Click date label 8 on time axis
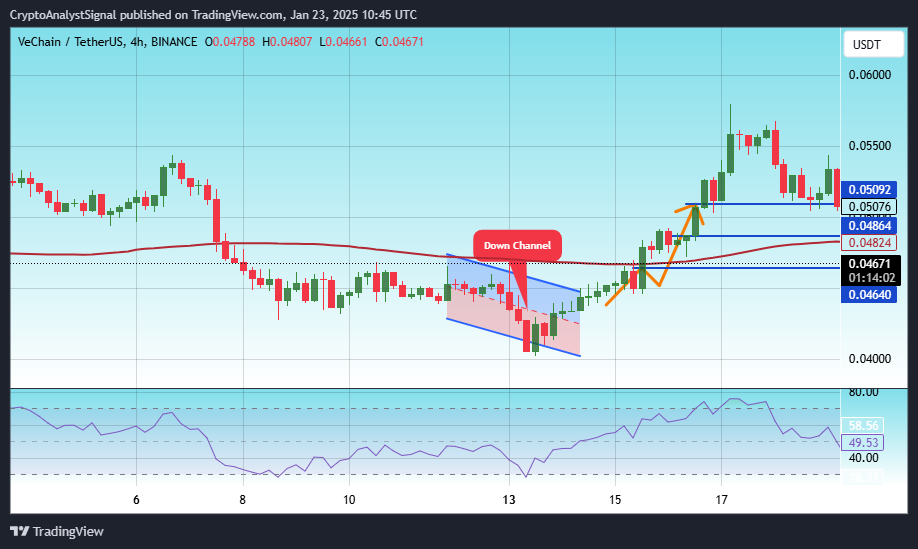The image size is (918, 549). (x=242, y=500)
